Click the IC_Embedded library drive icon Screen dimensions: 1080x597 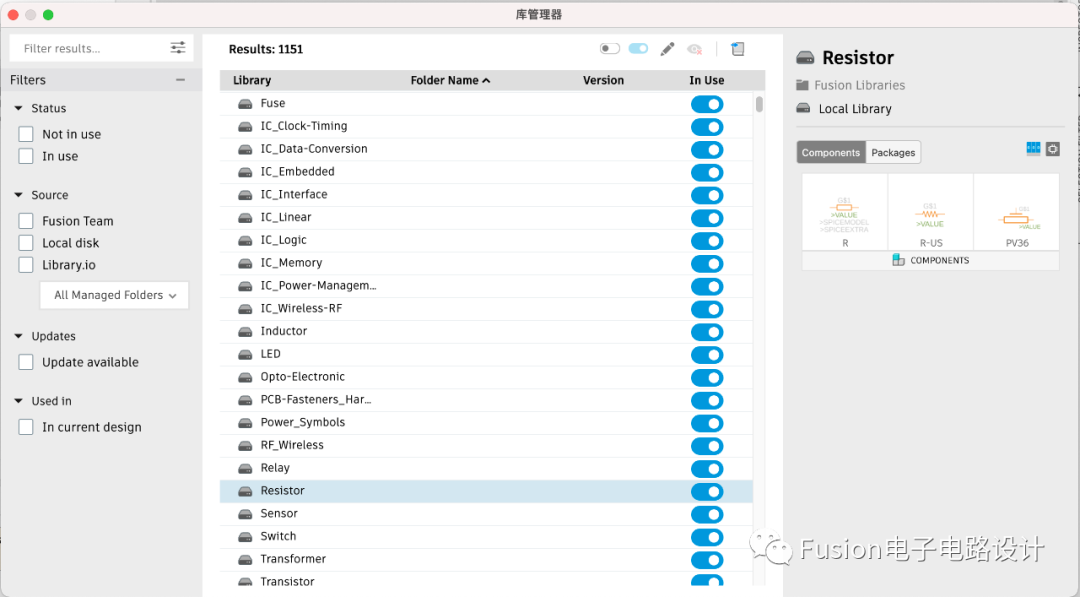pos(245,172)
